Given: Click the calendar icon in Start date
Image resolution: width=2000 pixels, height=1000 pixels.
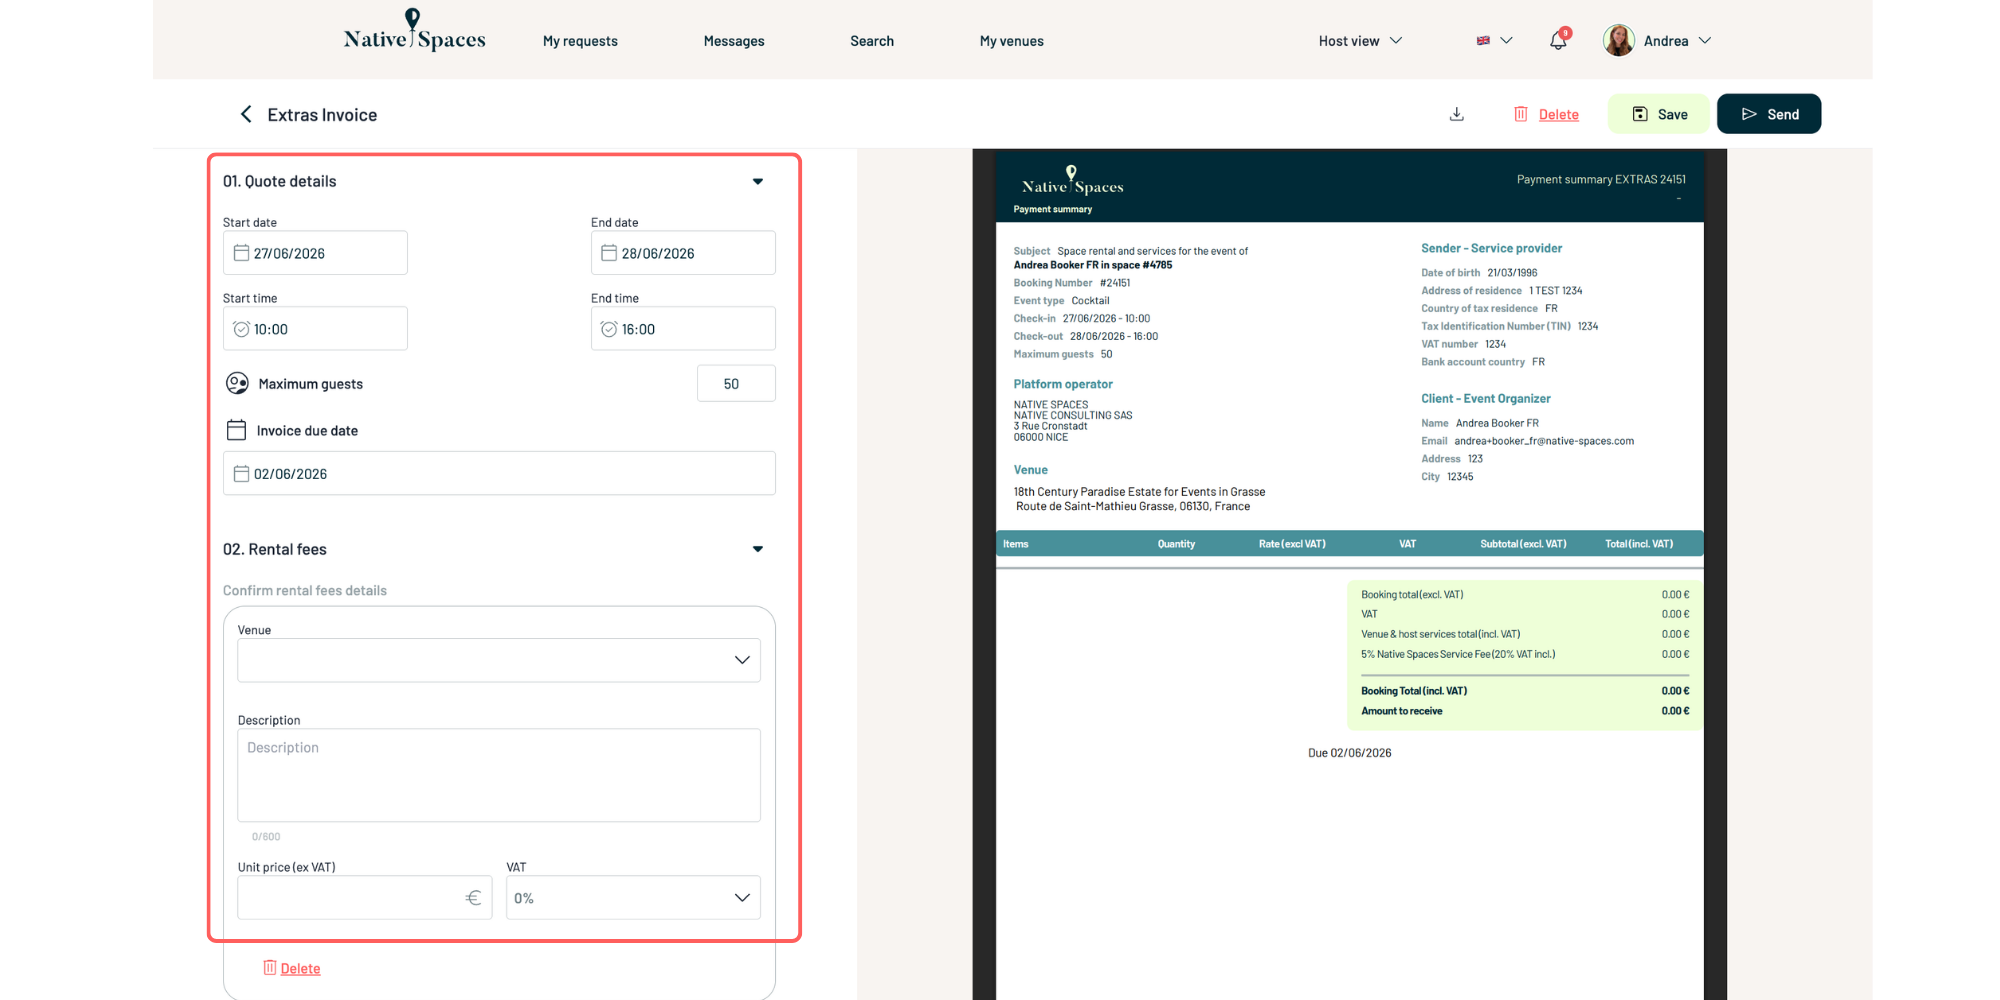Looking at the screenshot, I should pyautogui.click(x=241, y=253).
